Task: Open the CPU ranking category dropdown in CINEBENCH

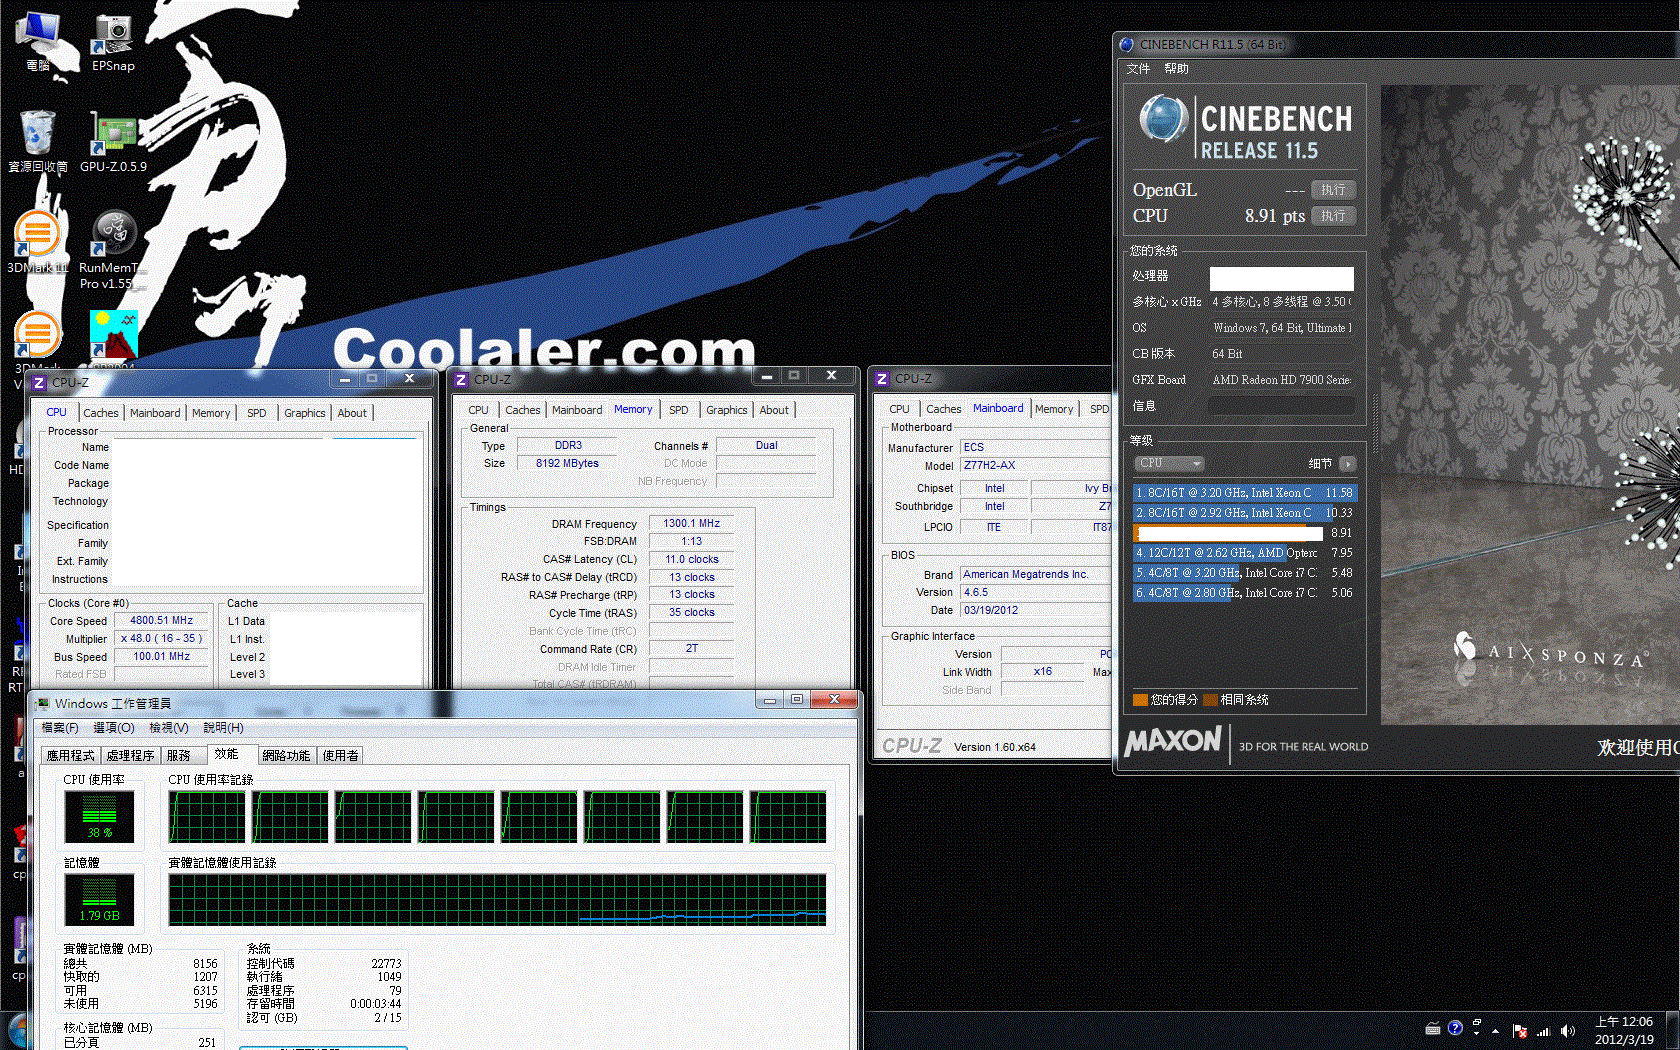Action: click(x=1169, y=463)
